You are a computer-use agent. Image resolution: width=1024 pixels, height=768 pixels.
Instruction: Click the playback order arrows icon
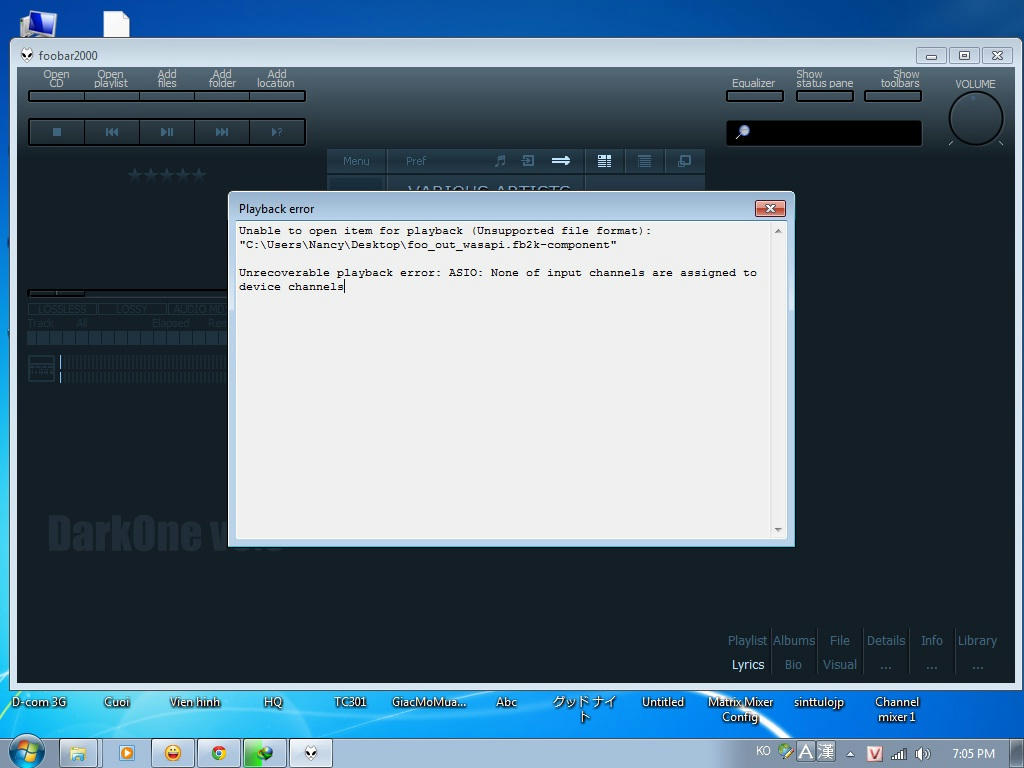561,161
